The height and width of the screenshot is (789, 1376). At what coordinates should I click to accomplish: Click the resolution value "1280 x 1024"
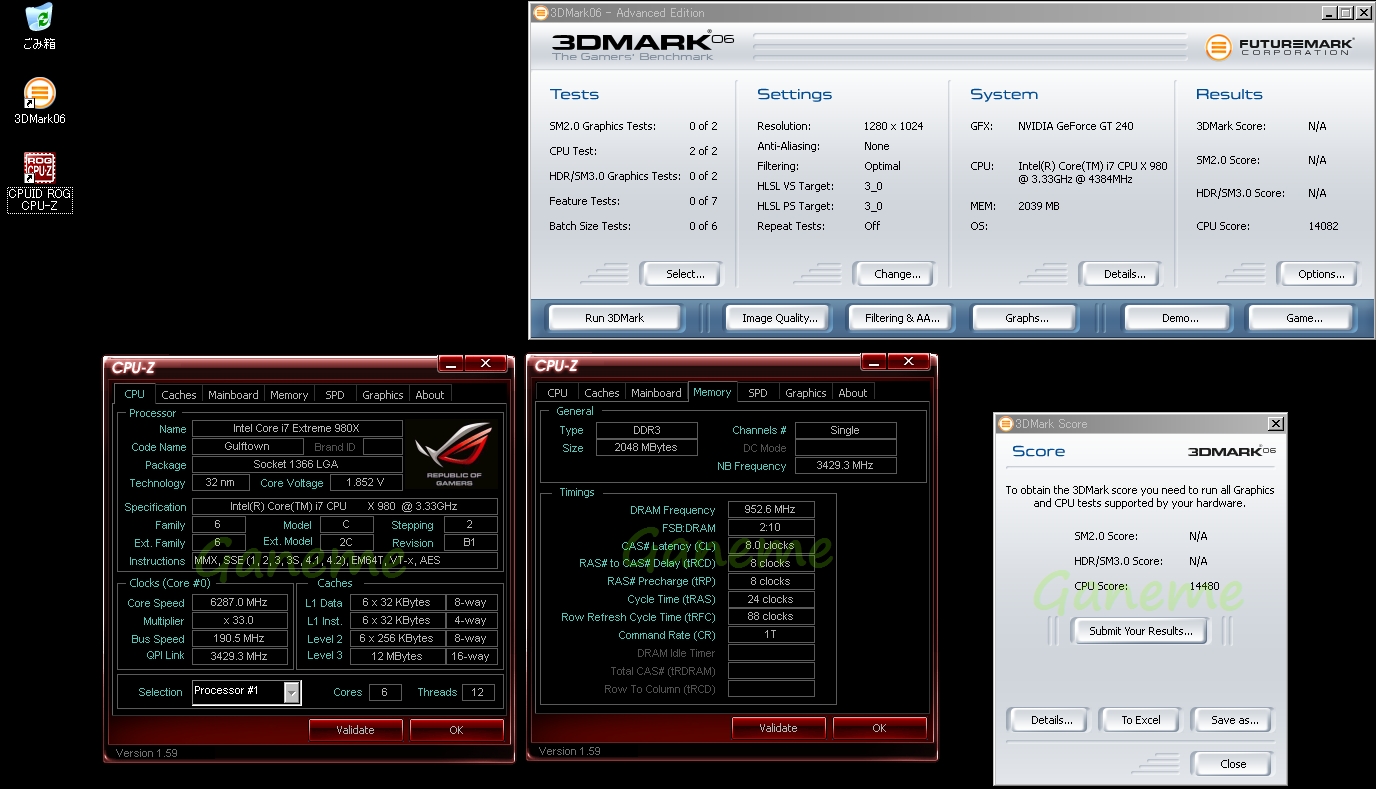pos(894,127)
